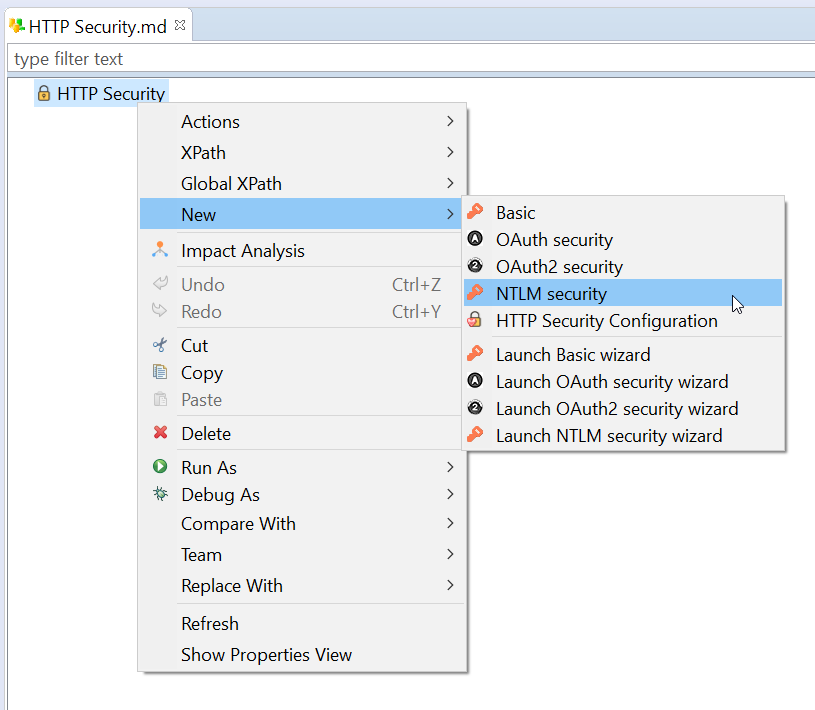Select Launch NTLM security wizard
815x710 pixels.
[x=623, y=436]
